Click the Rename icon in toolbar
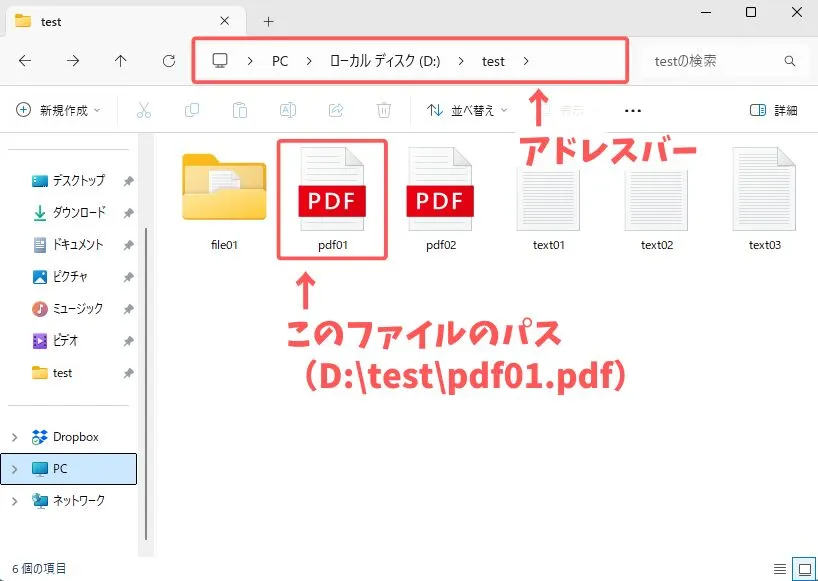This screenshot has width=818, height=581. (x=288, y=110)
